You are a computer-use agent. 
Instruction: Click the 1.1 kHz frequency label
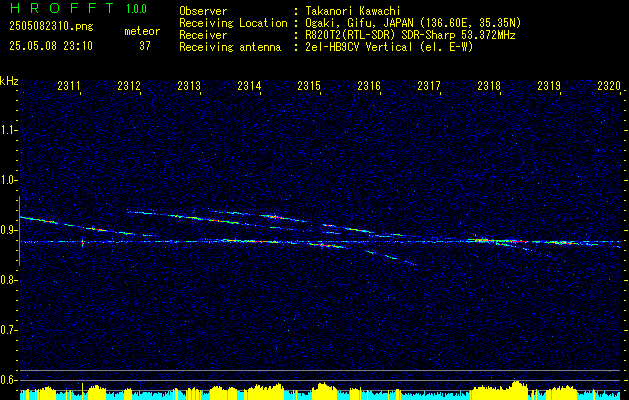[8, 130]
